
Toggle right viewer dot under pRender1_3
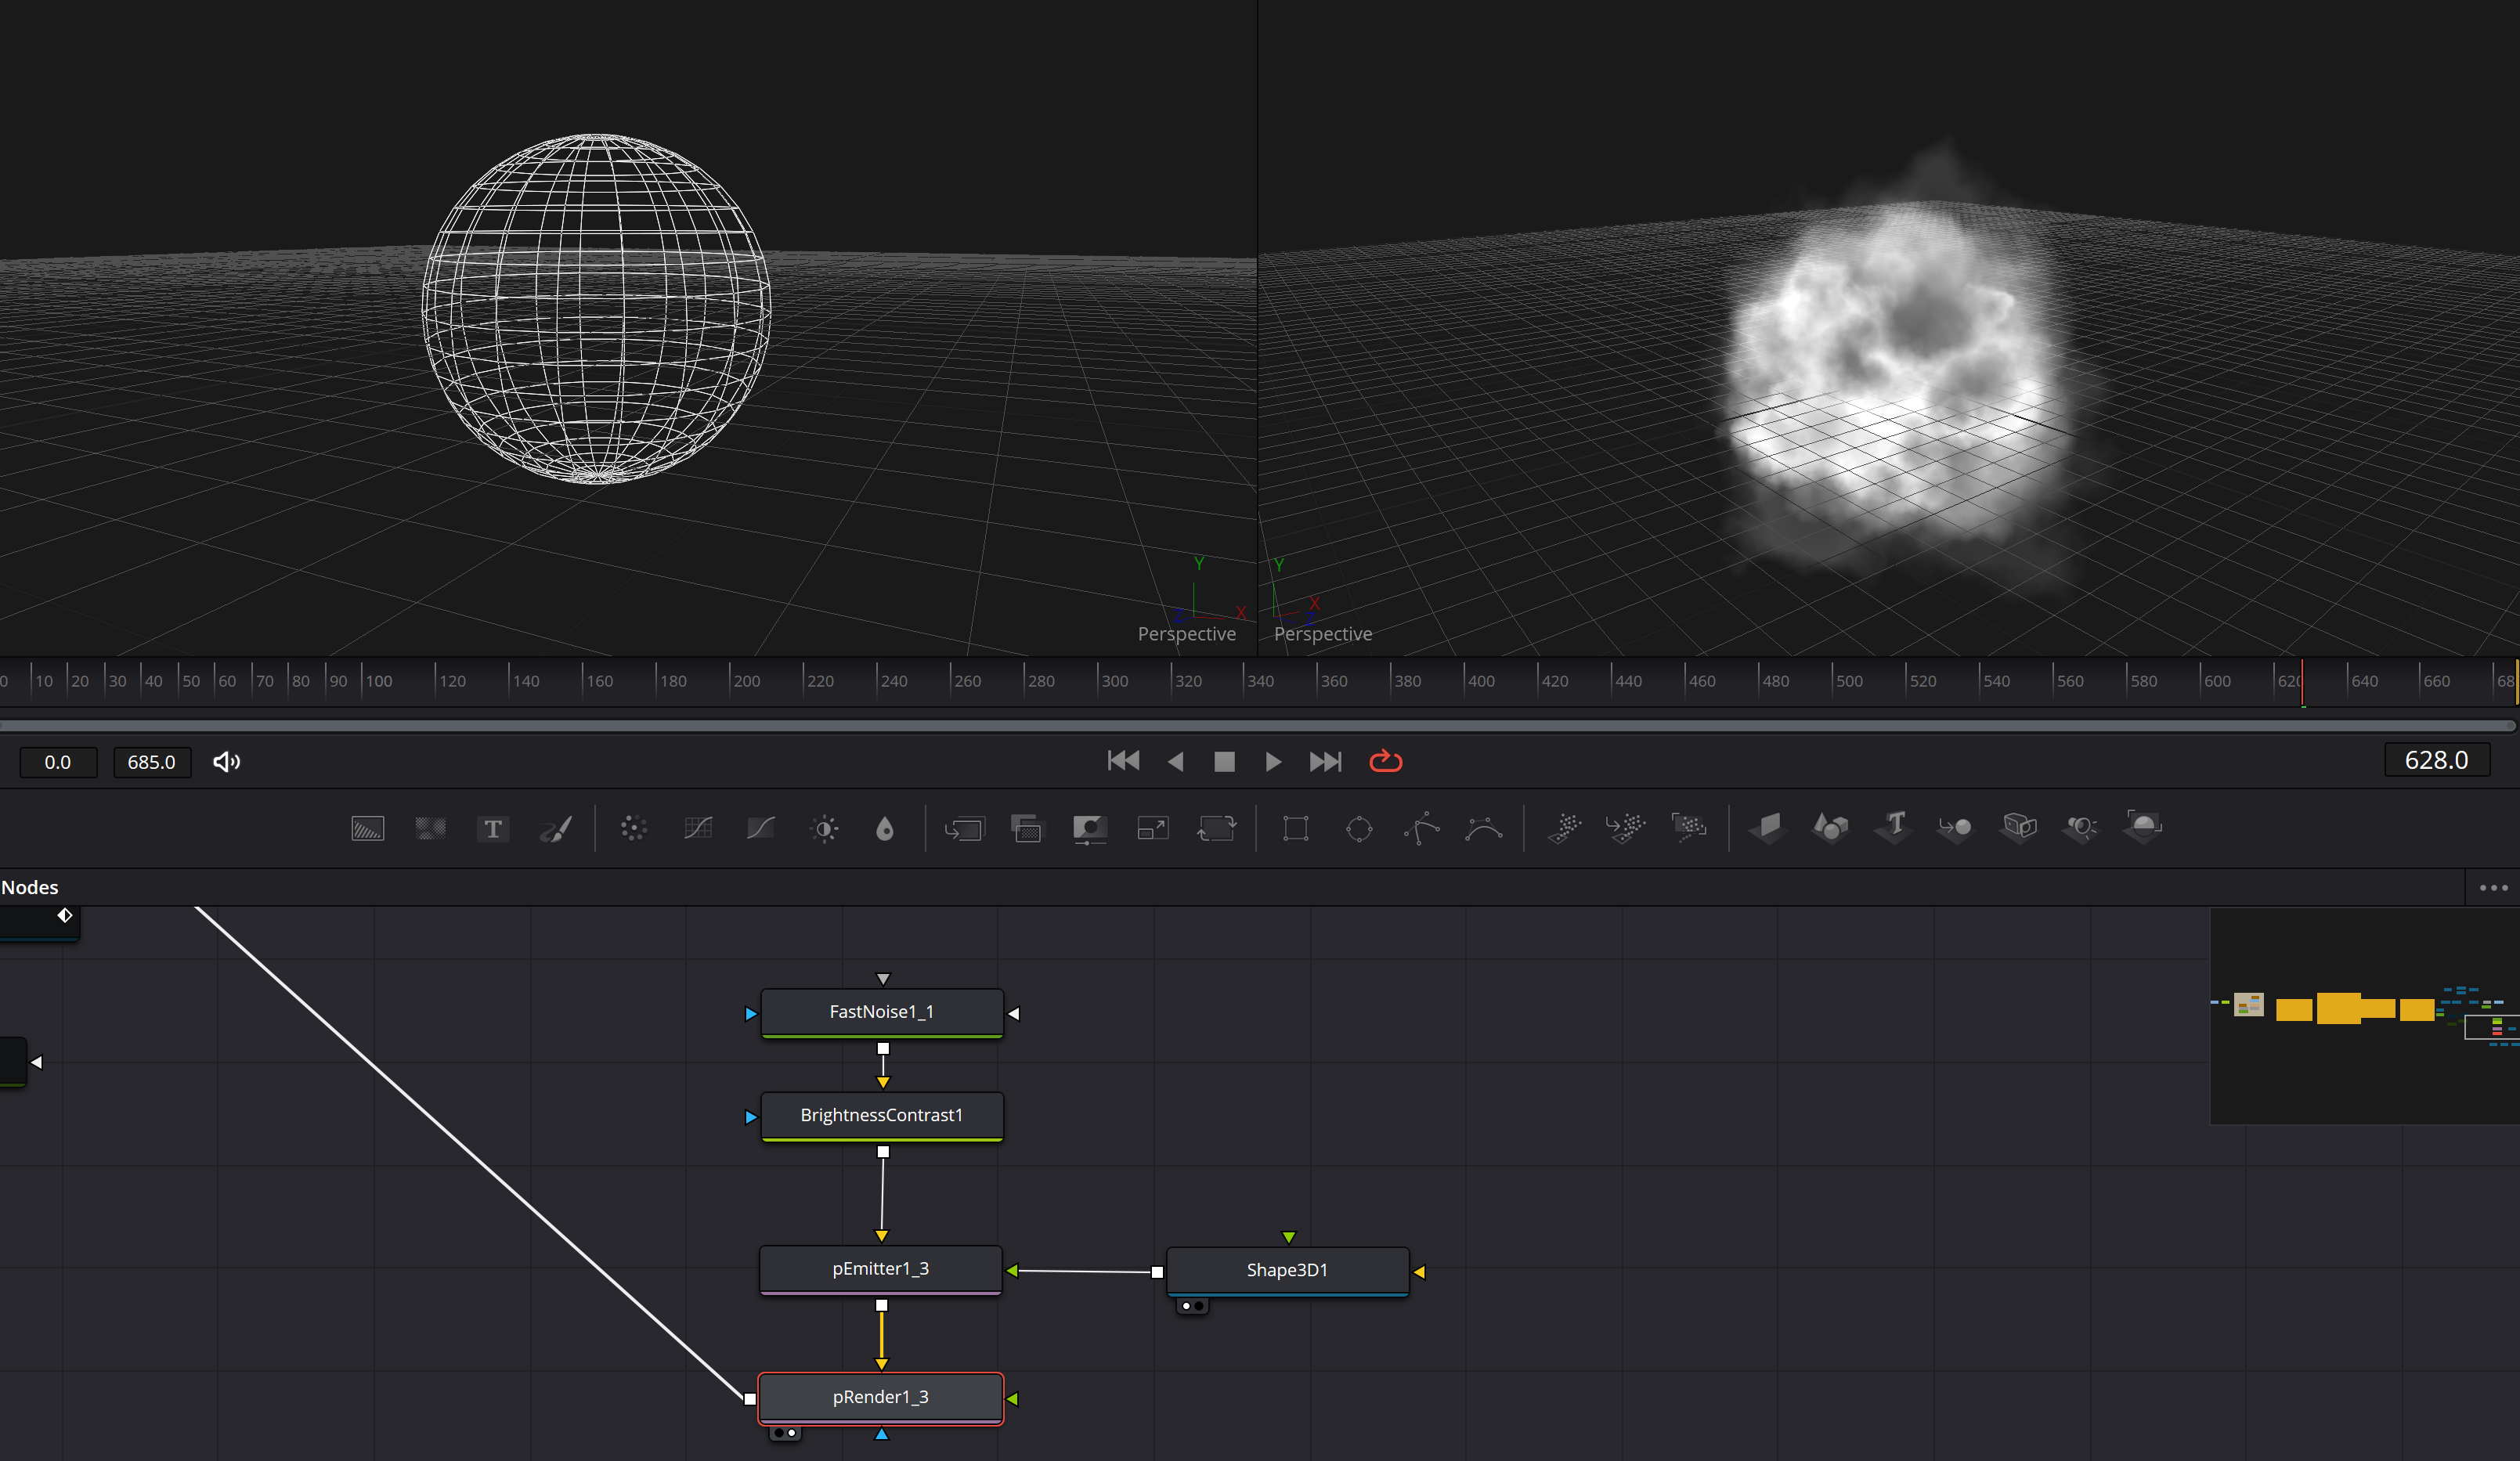[792, 1433]
